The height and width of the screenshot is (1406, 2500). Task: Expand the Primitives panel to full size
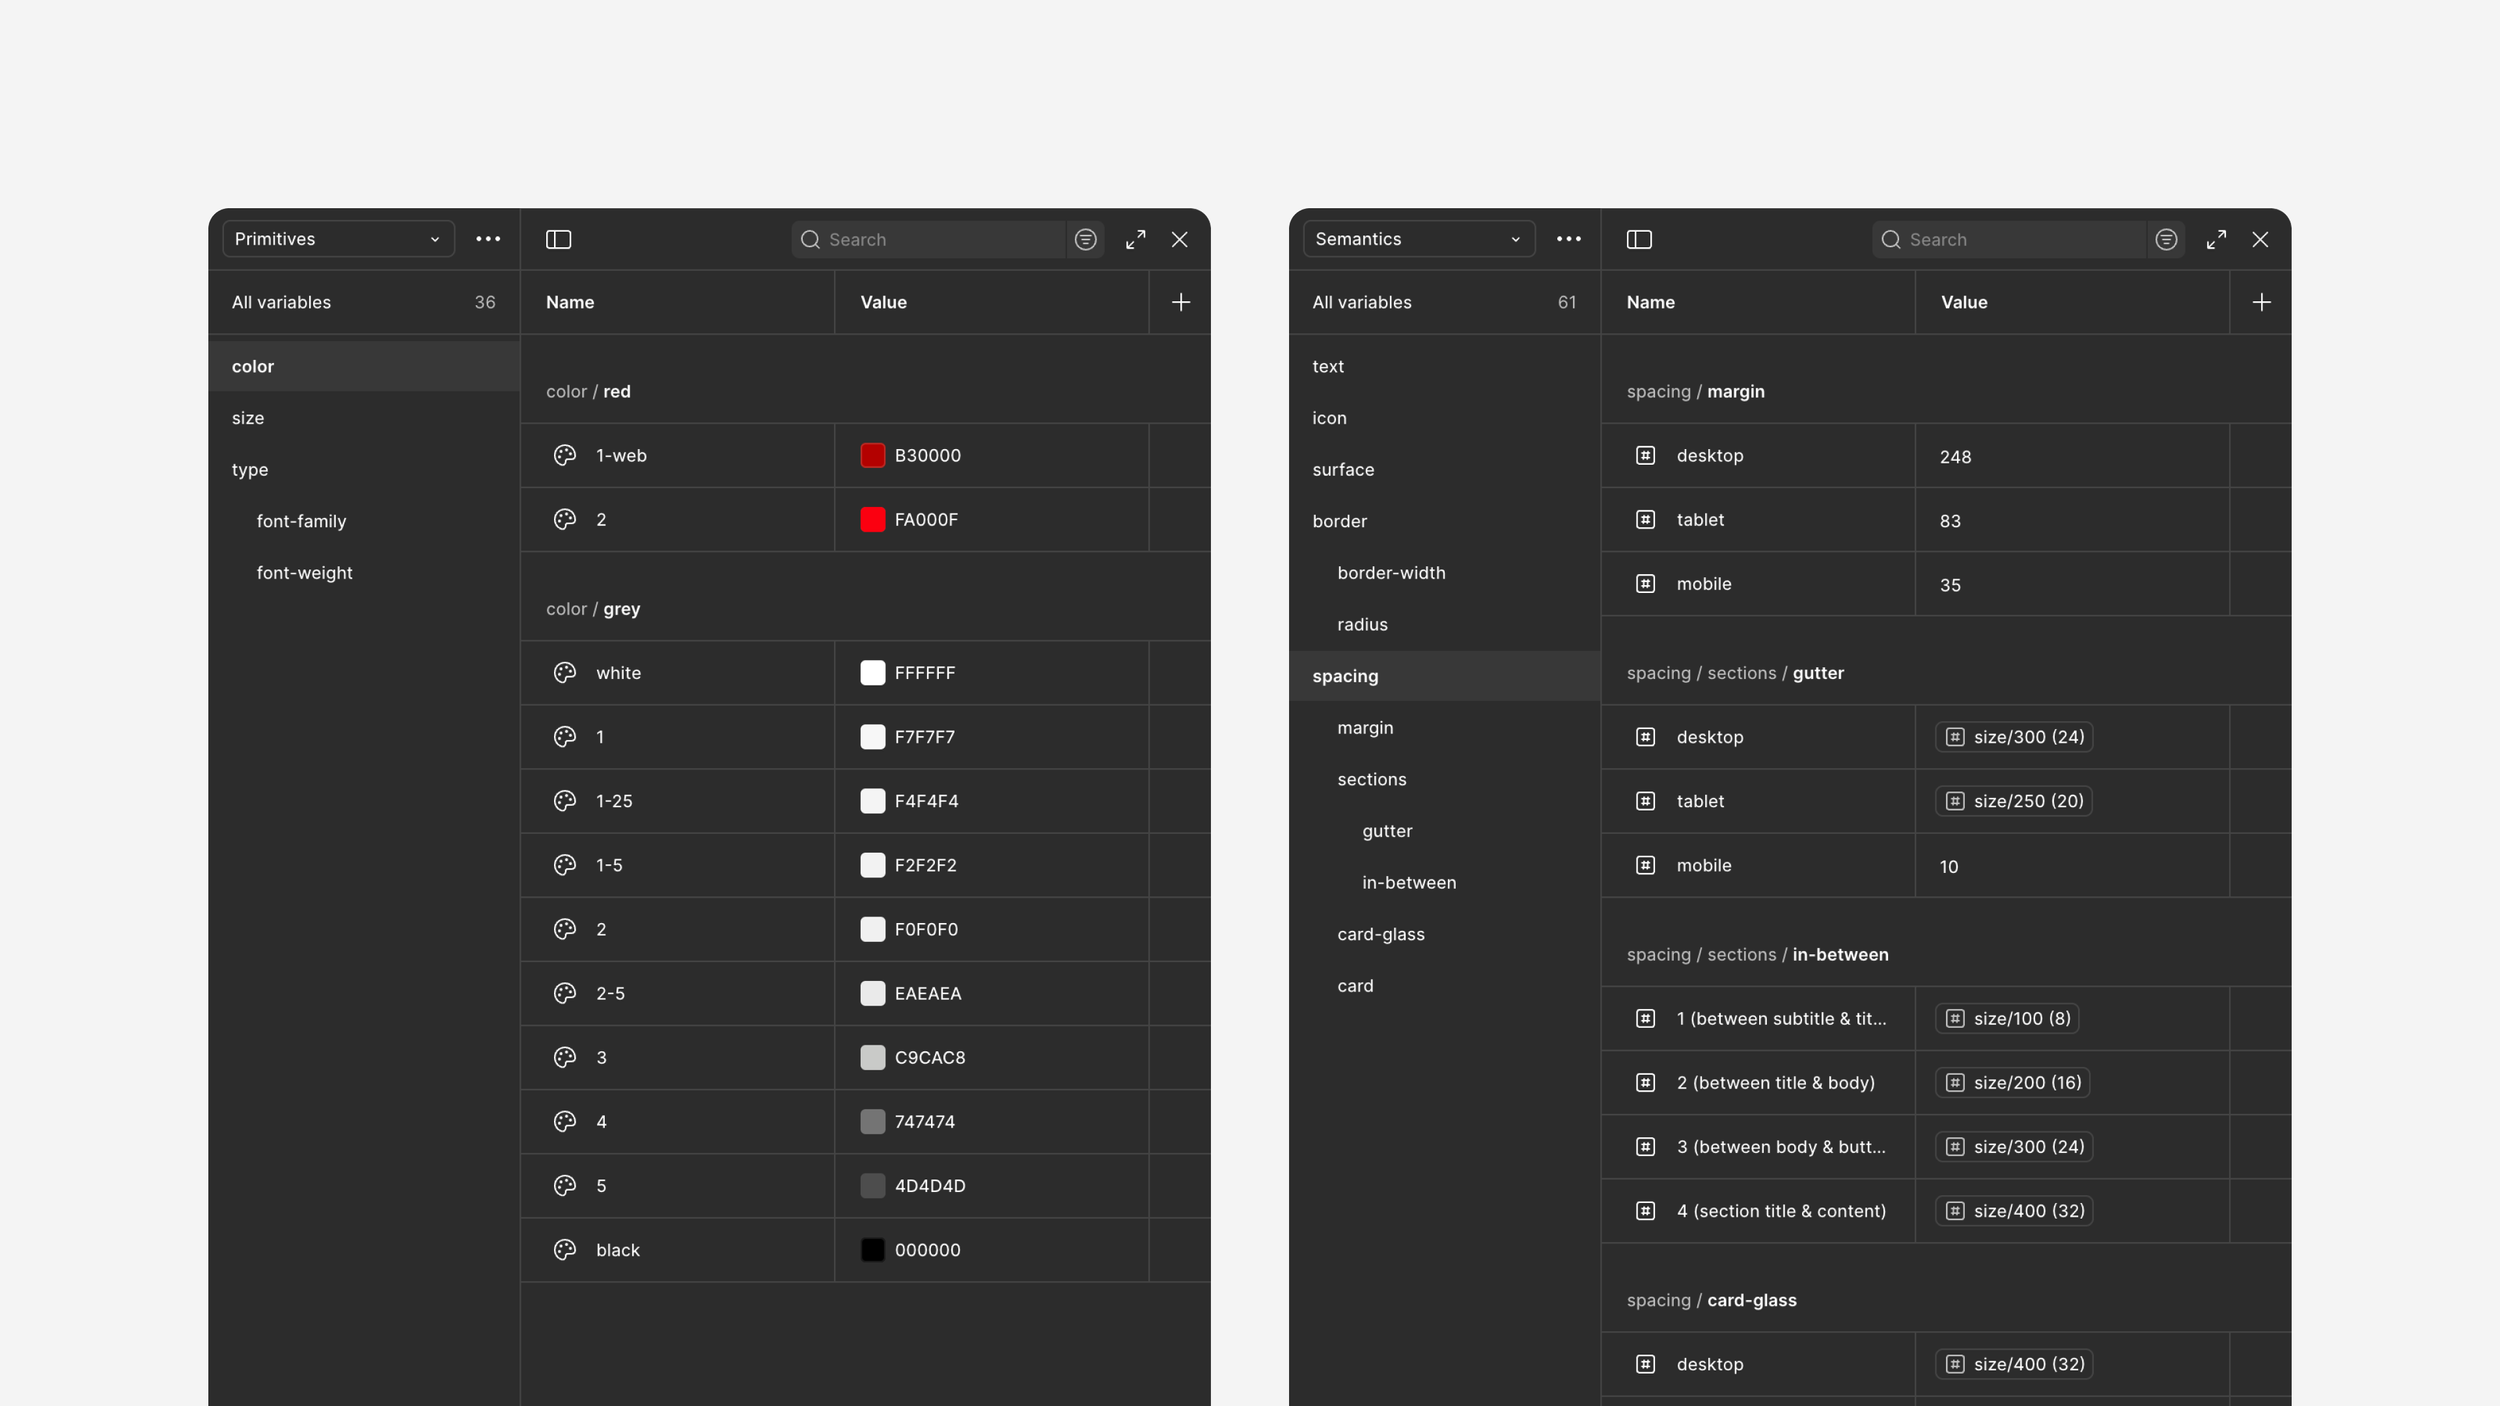(x=1135, y=239)
